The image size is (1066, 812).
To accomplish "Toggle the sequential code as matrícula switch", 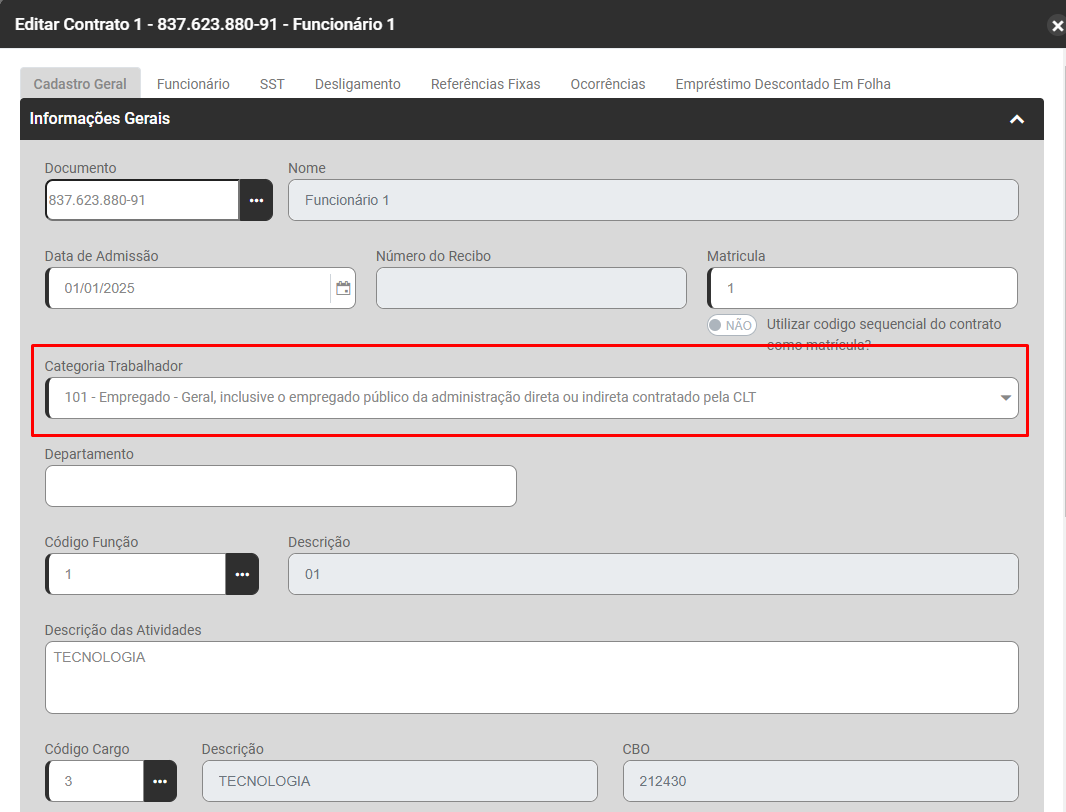I will (x=731, y=325).
